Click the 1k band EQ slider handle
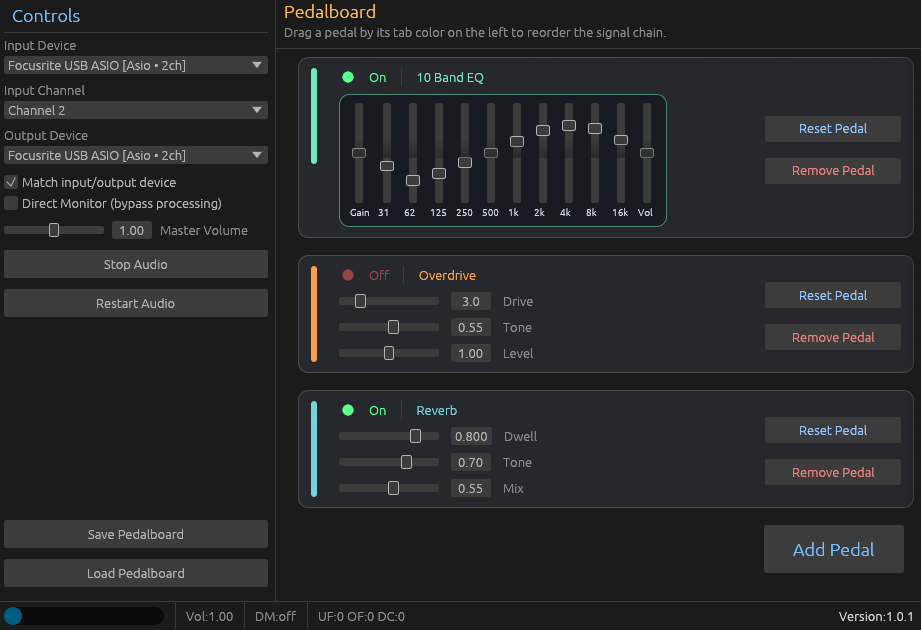The width and height of the screenshot is (921, 630). [517, 142]
